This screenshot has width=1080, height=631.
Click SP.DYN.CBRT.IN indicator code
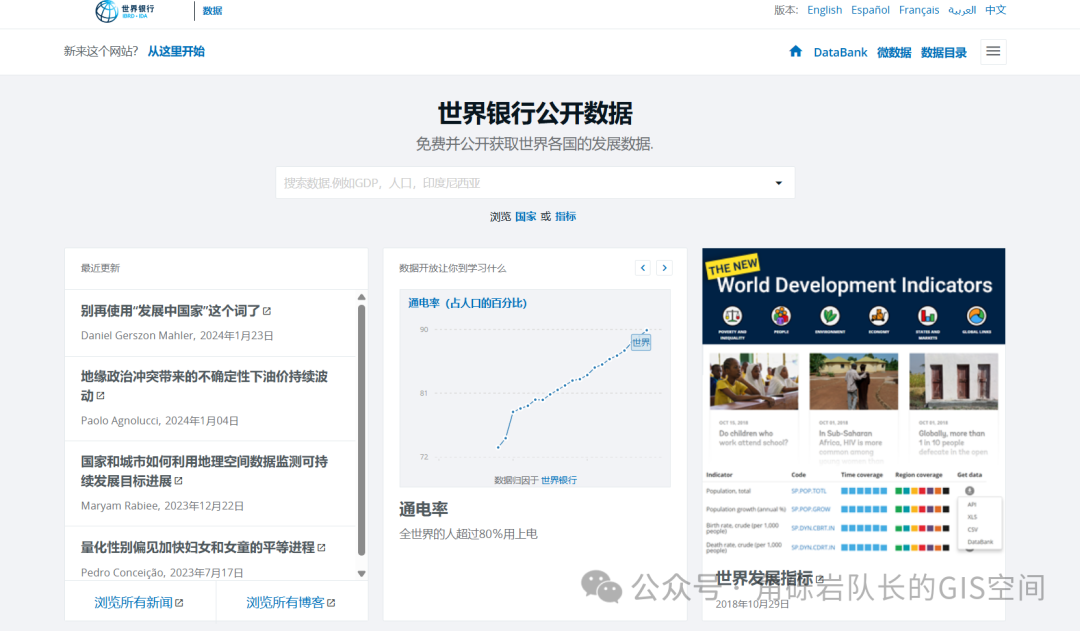813,528
